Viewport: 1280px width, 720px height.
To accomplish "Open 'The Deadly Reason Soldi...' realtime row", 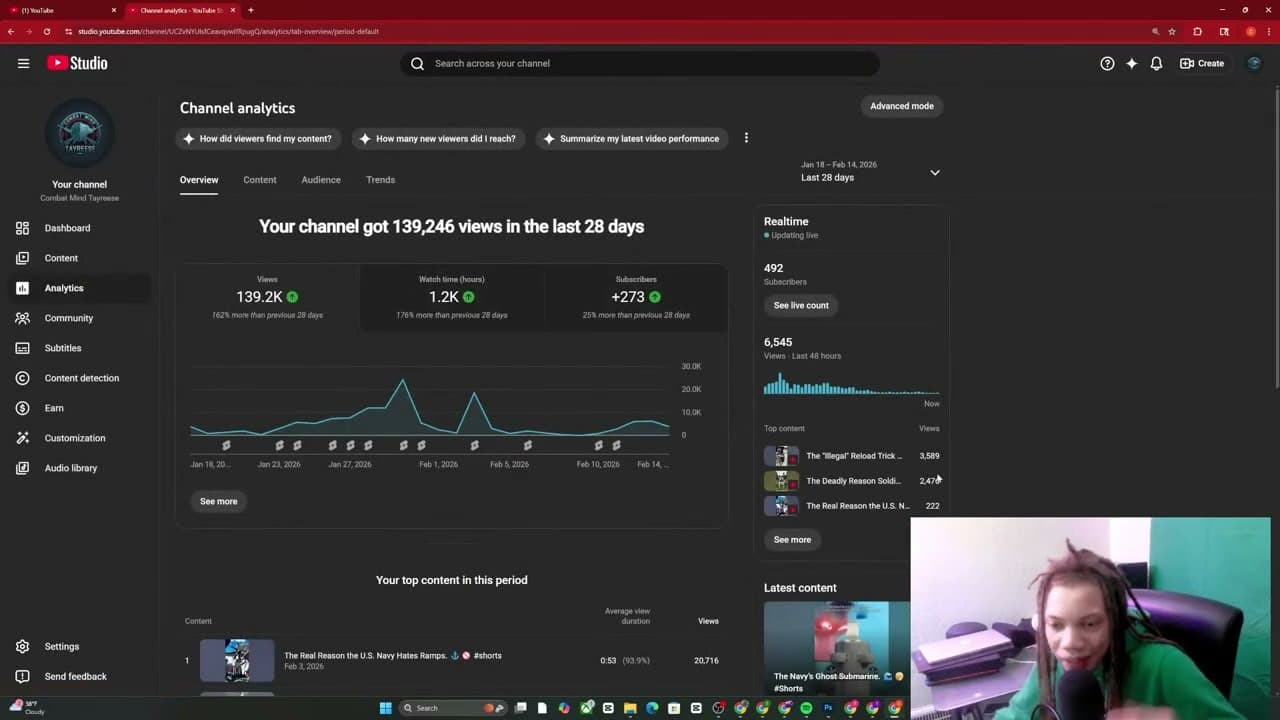I will [852, 481].
